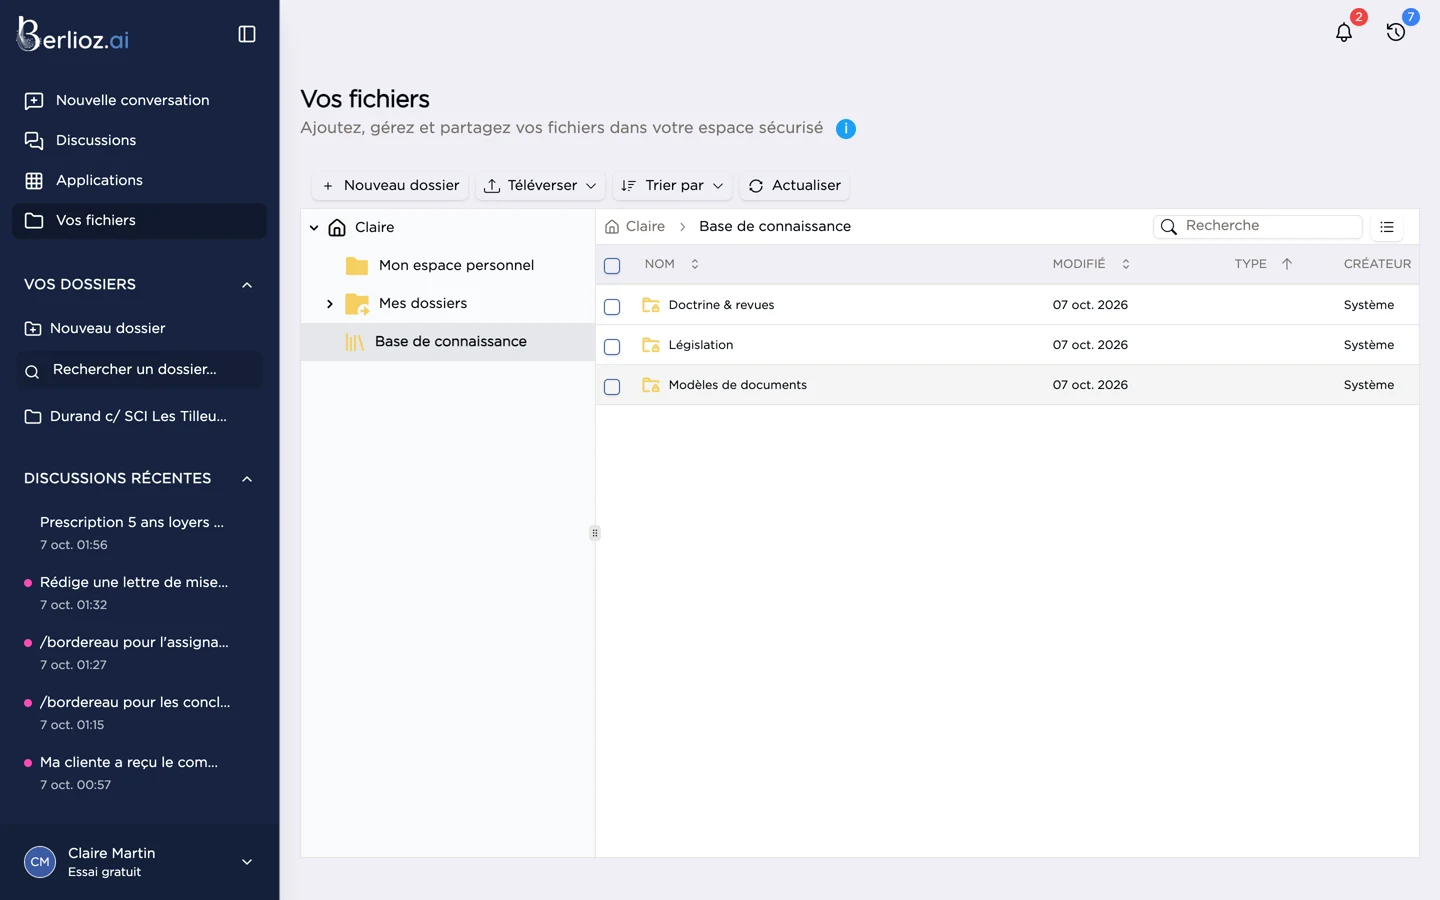The image size is (1440, 900).
Task: Switch list view layout icon
Action: tap(1387, 227)
